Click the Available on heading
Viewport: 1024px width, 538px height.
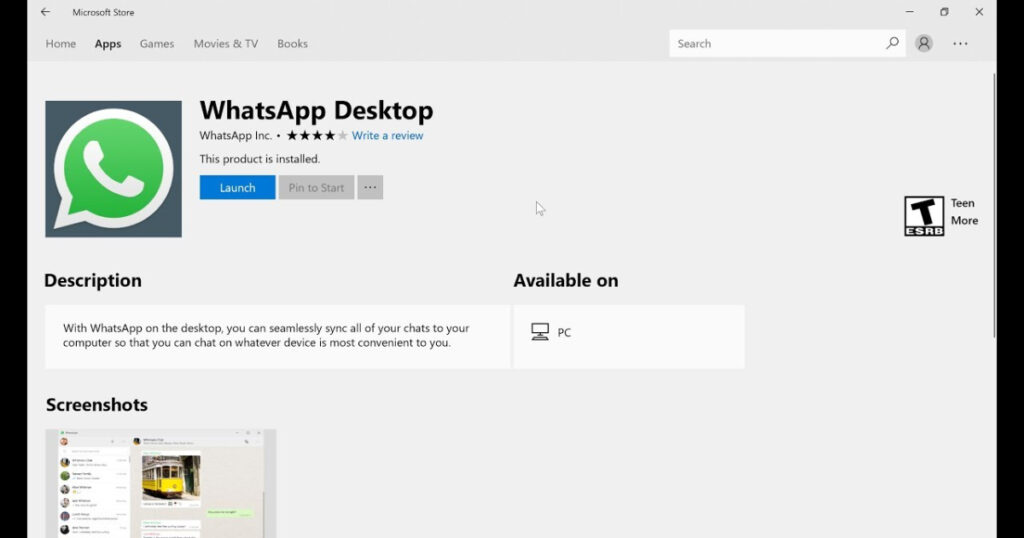pos(566,280)
